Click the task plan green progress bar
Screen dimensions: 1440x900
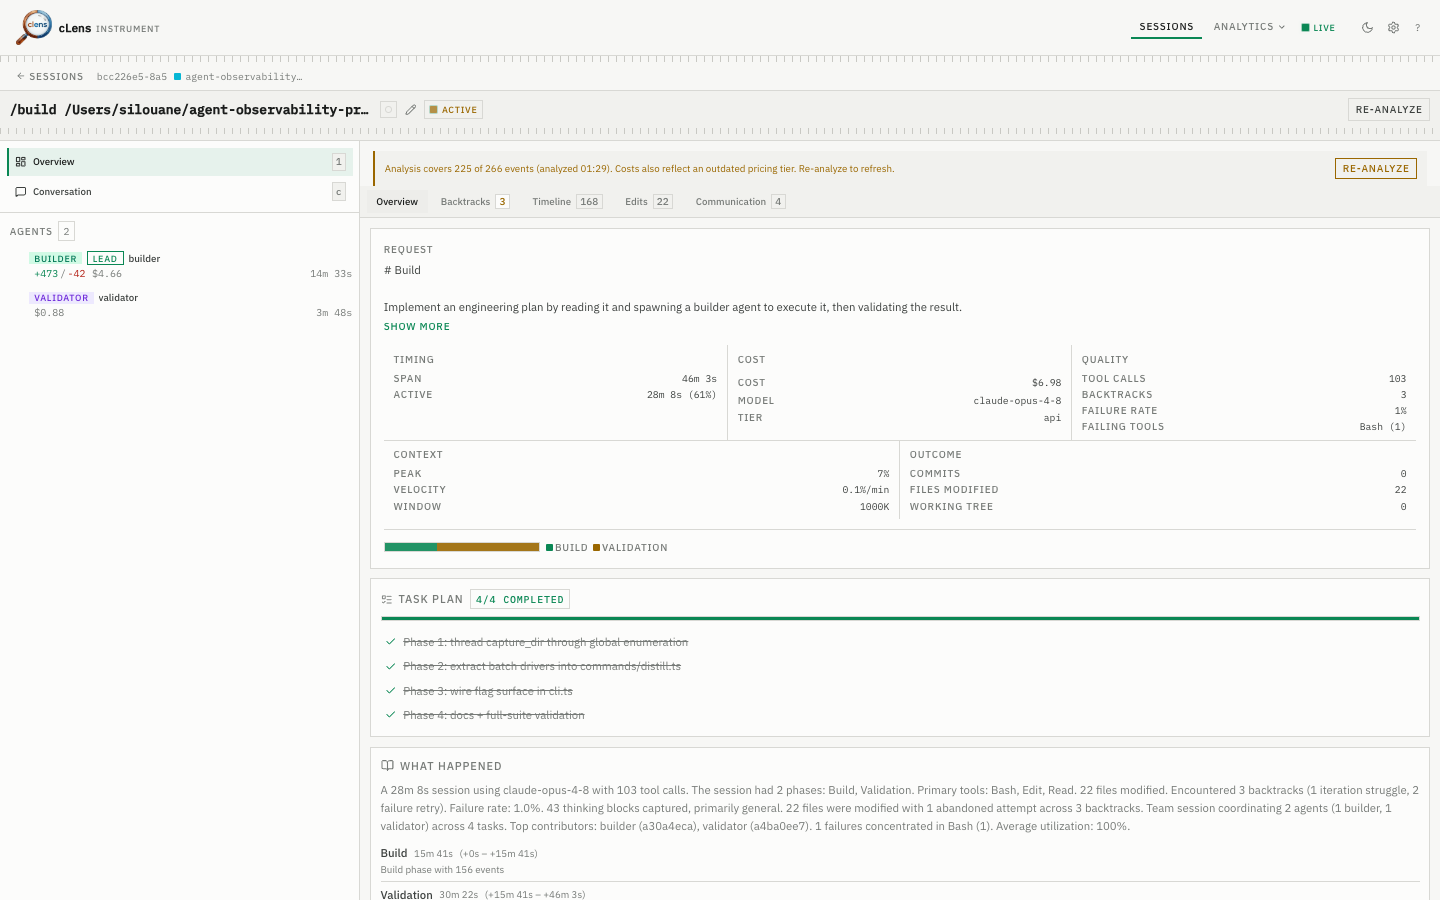tap(900, 619)
